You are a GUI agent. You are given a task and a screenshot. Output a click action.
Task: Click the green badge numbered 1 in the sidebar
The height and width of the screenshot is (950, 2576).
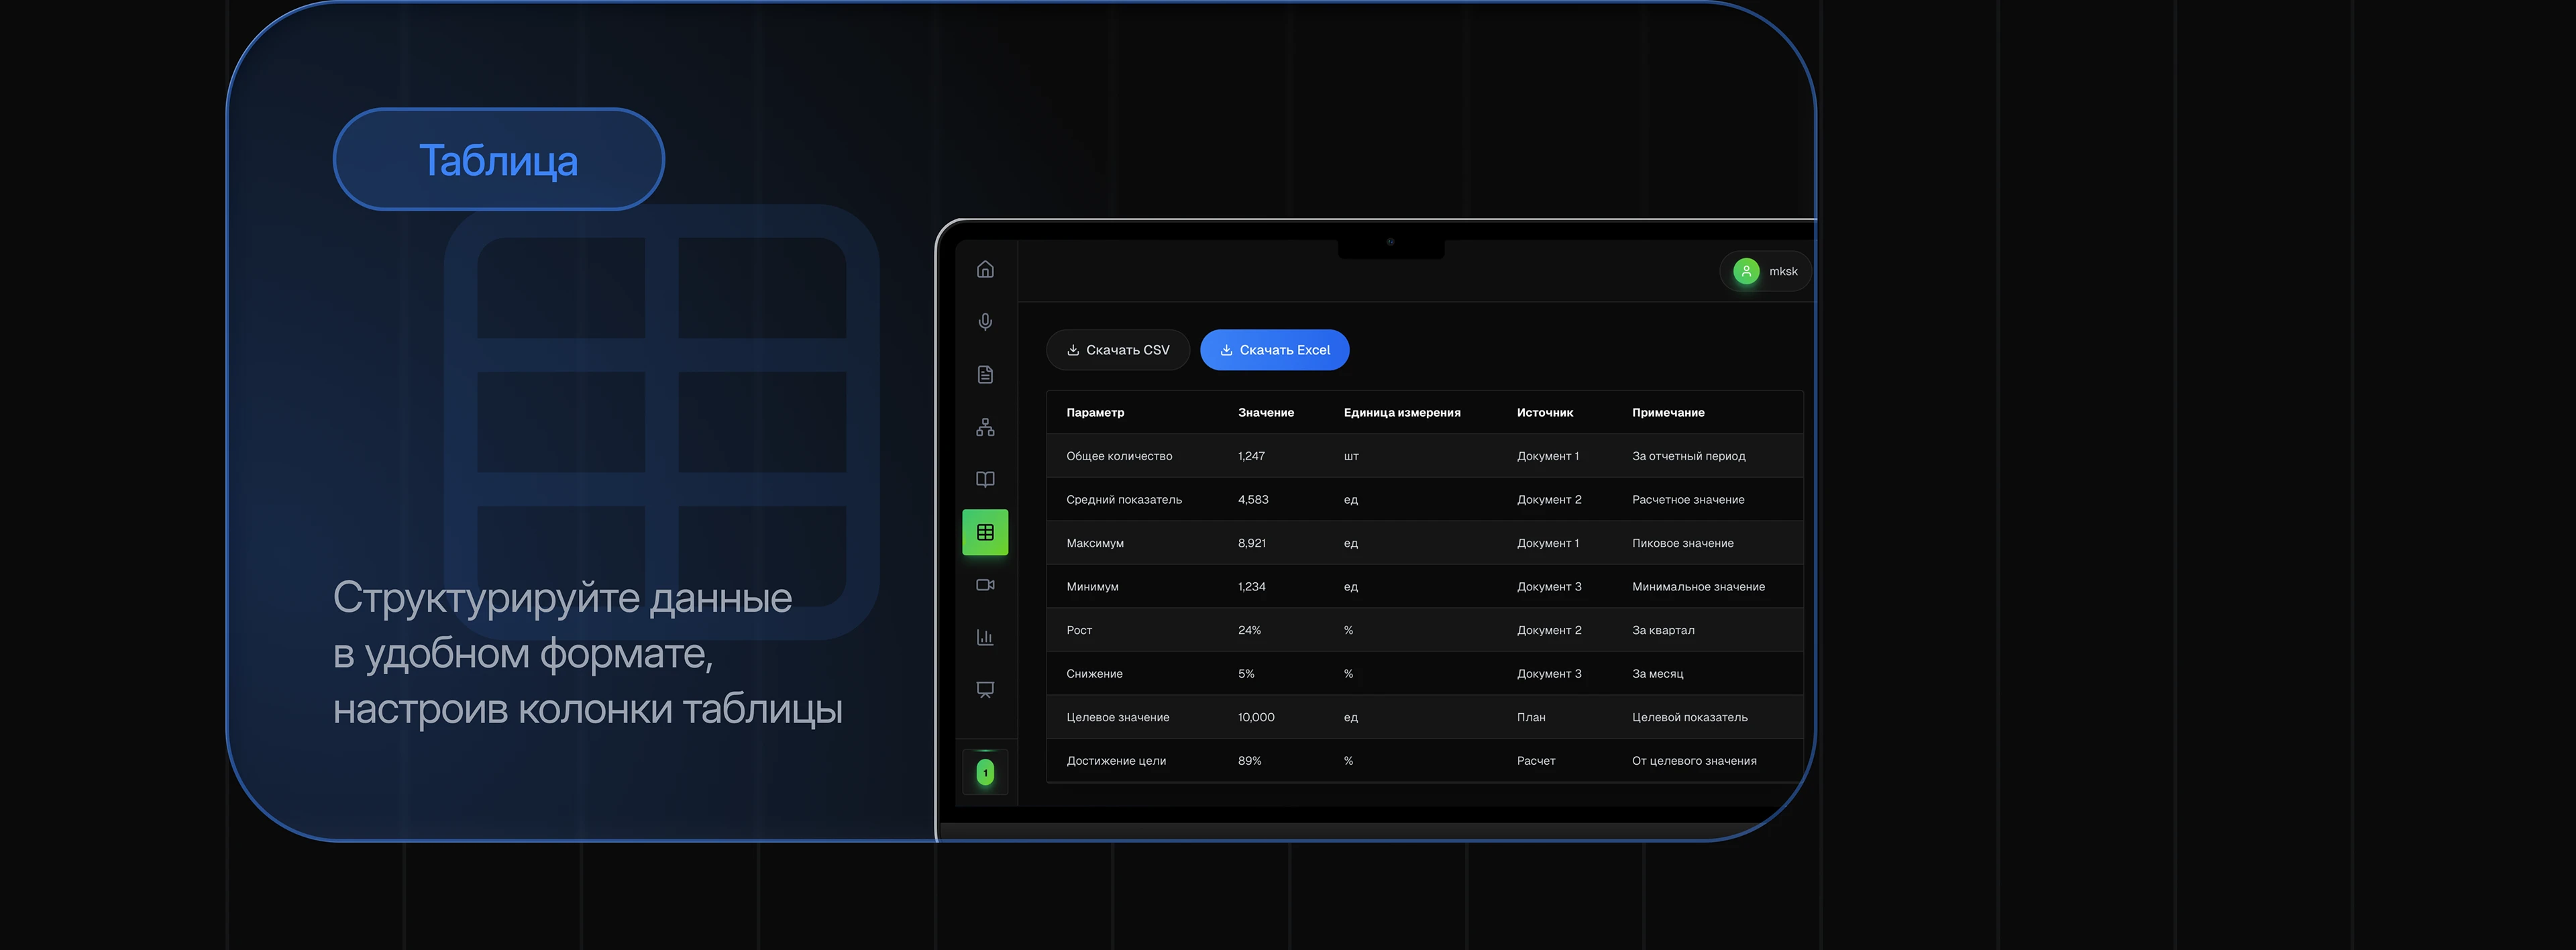click(985, 772)
